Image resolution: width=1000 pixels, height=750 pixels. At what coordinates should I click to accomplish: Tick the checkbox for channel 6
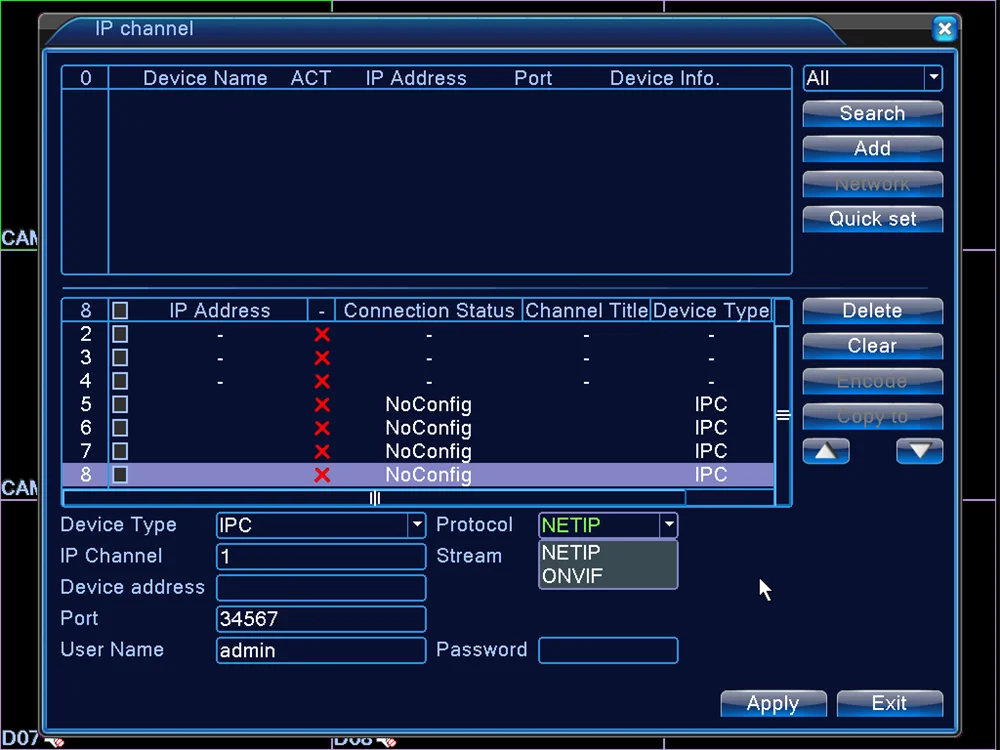pyautogui.click(x=120, y=428)
